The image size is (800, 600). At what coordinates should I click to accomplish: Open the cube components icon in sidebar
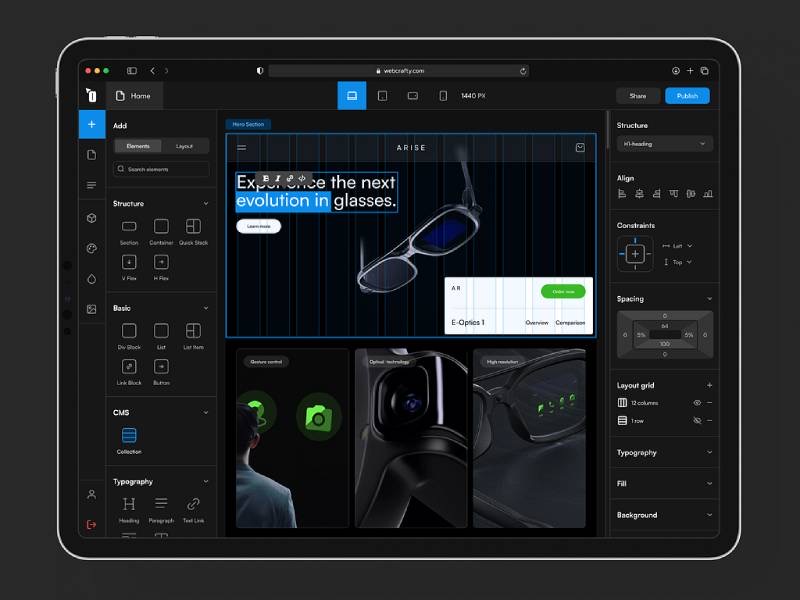pos(92,218)
